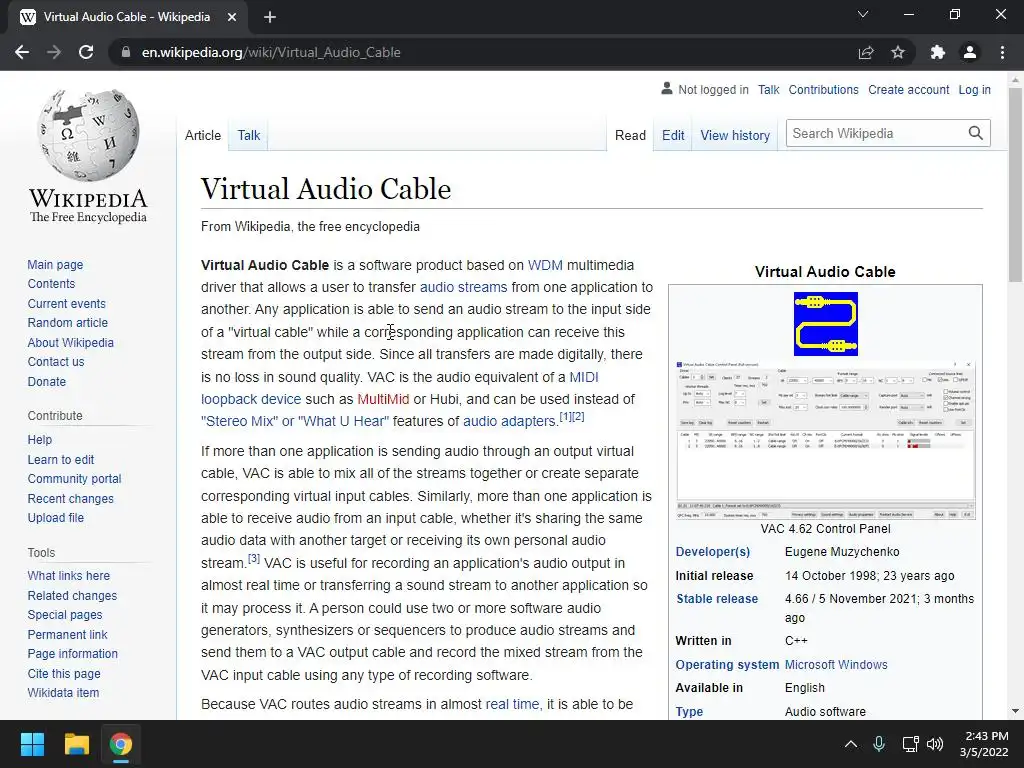Viewport: 1024px width, 768px height.
Task: Close the Virtual Audio Cable tab
Action: click(232, 17)
